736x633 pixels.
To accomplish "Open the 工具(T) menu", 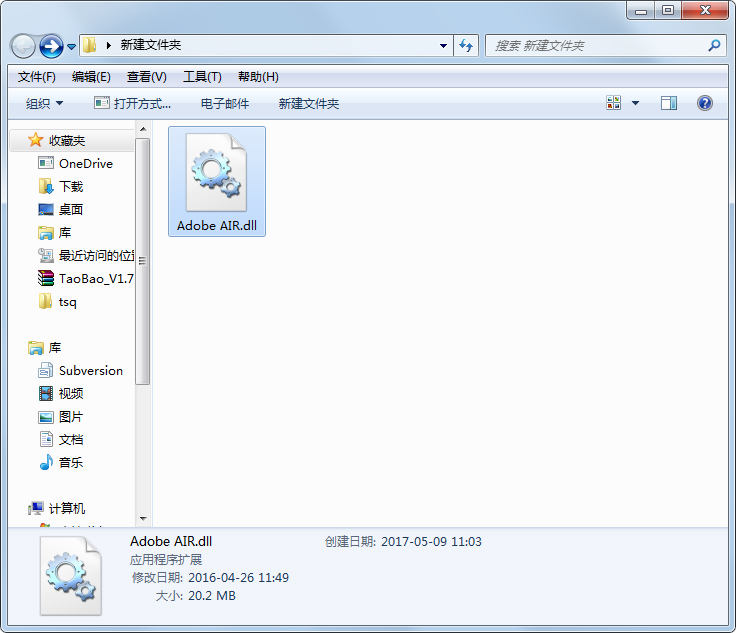I will pyautogui.click(x=202, y=76).
